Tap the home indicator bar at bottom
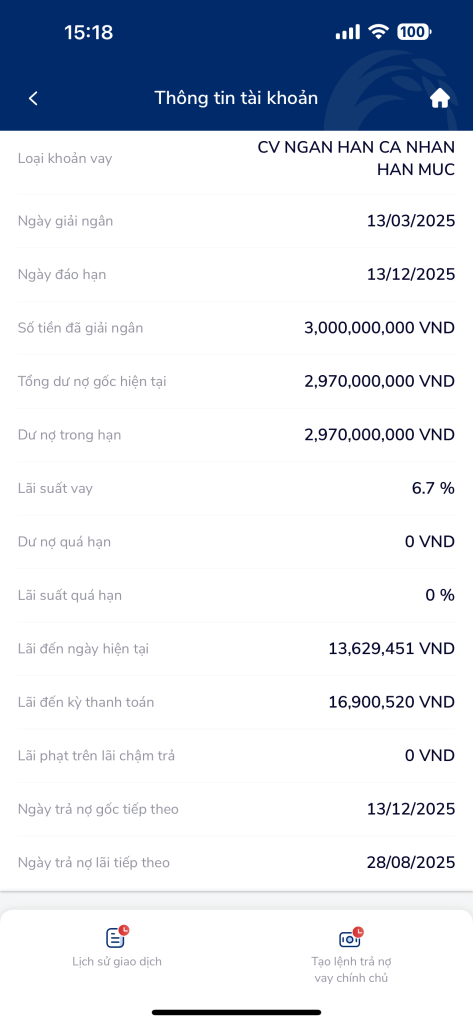 (x=236, y=1012)
